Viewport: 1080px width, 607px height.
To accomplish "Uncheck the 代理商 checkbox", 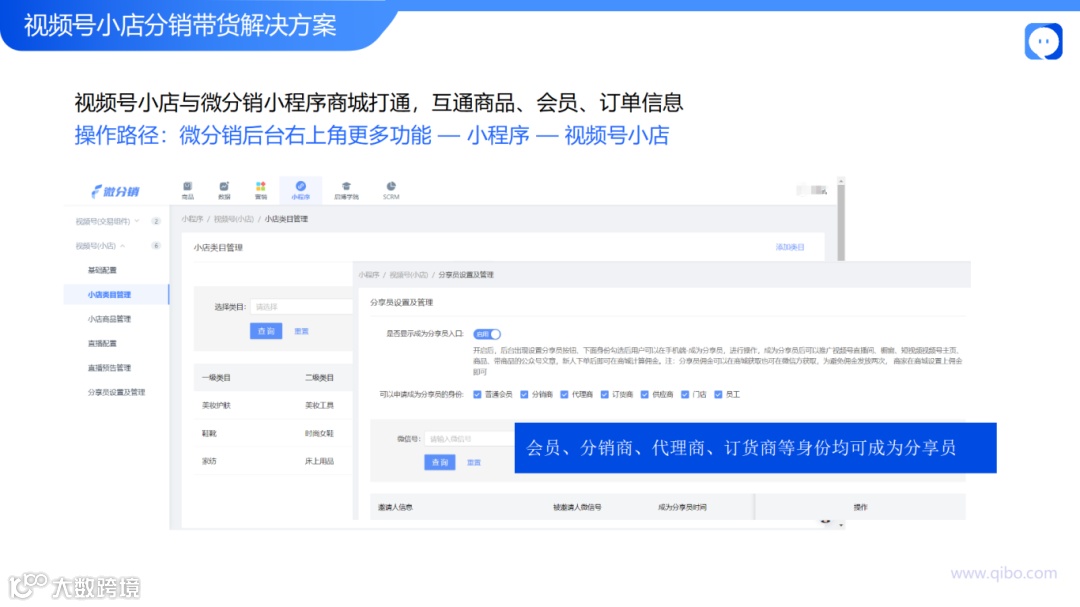I will tap(564, 395).
